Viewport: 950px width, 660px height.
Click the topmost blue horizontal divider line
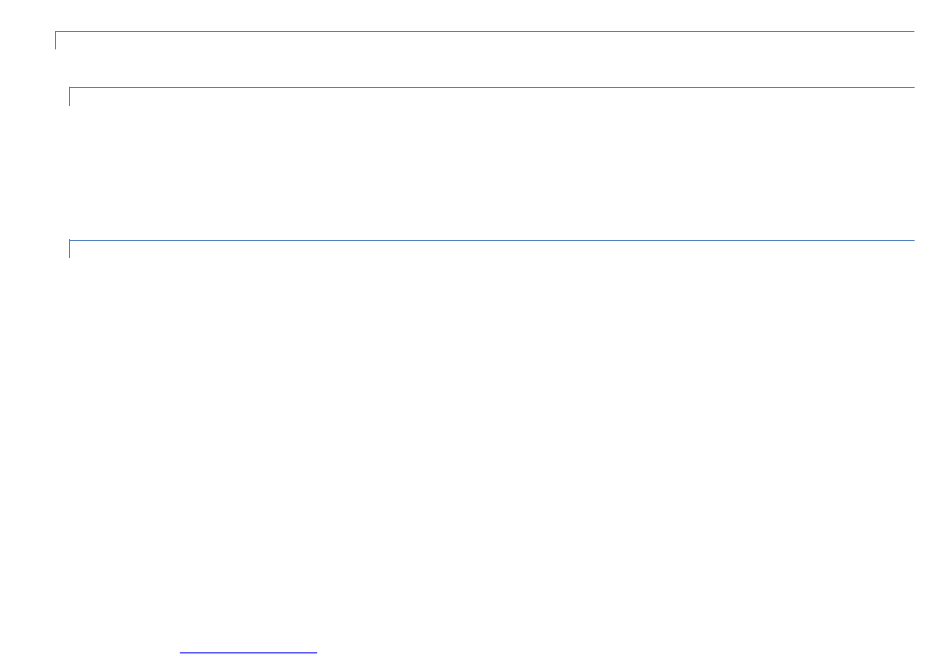coord(485,32)
